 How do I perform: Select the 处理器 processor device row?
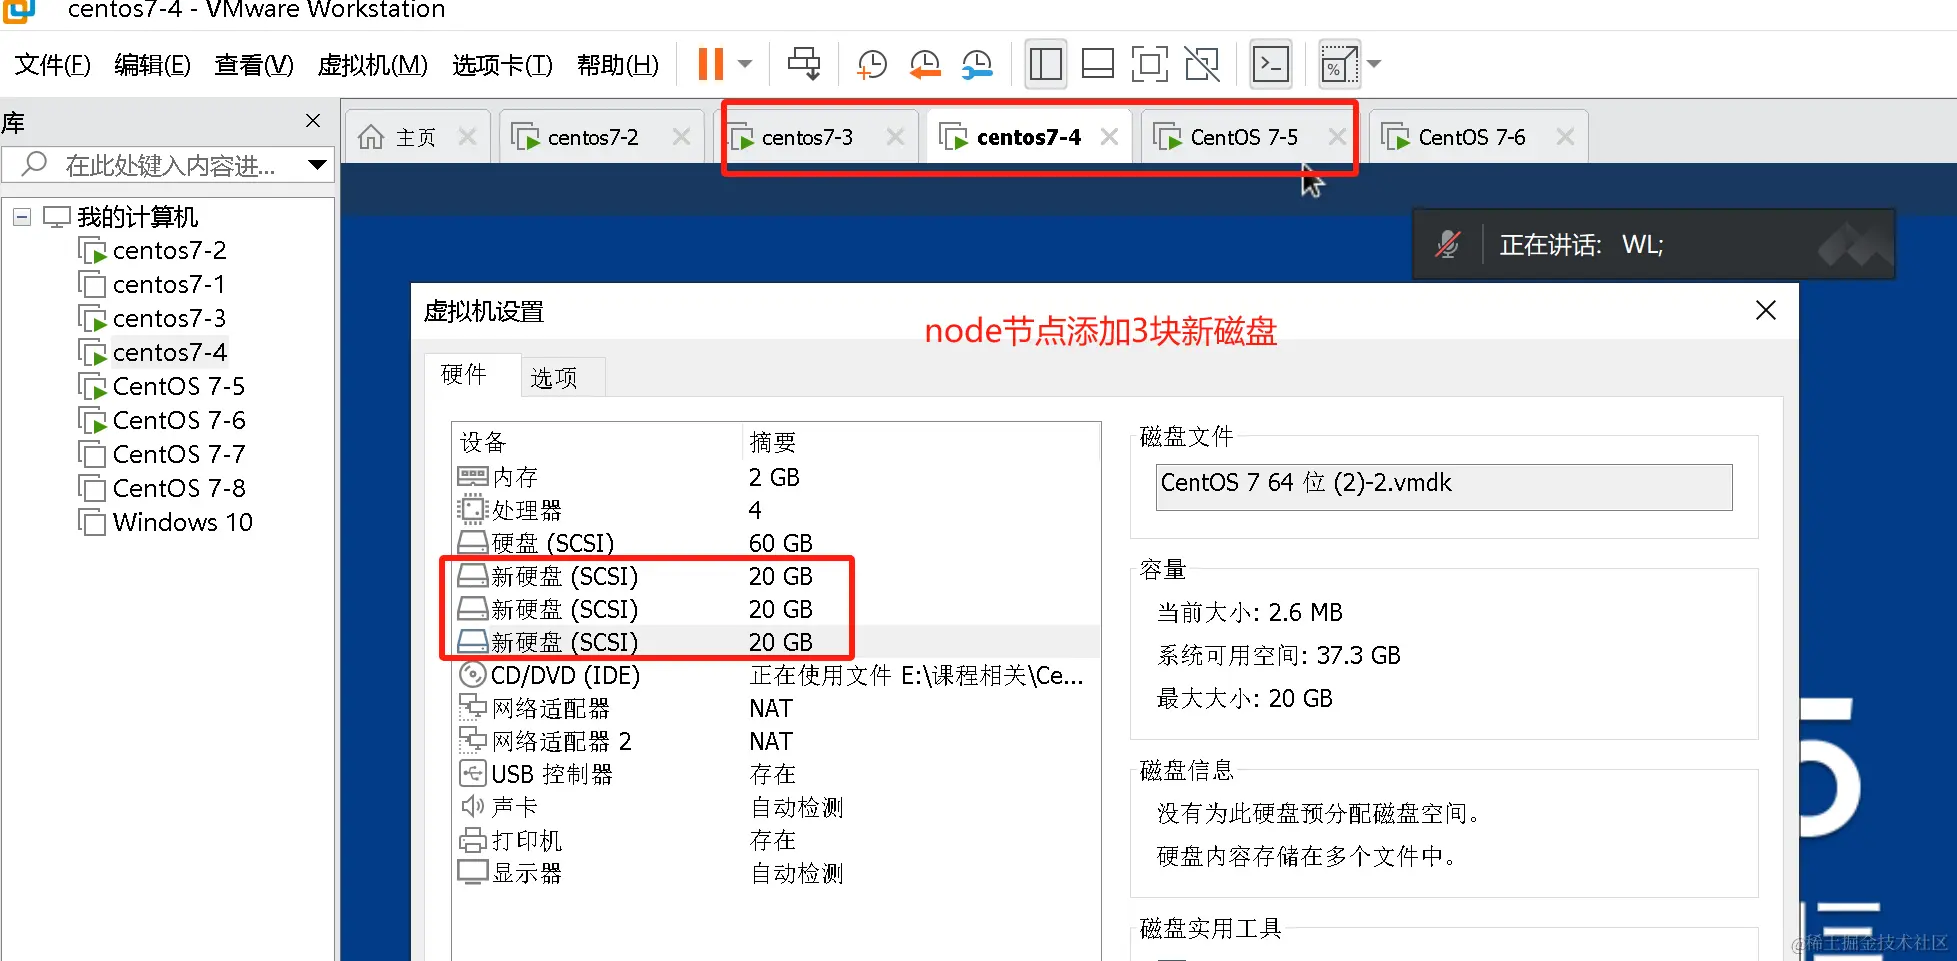[776, 510]
